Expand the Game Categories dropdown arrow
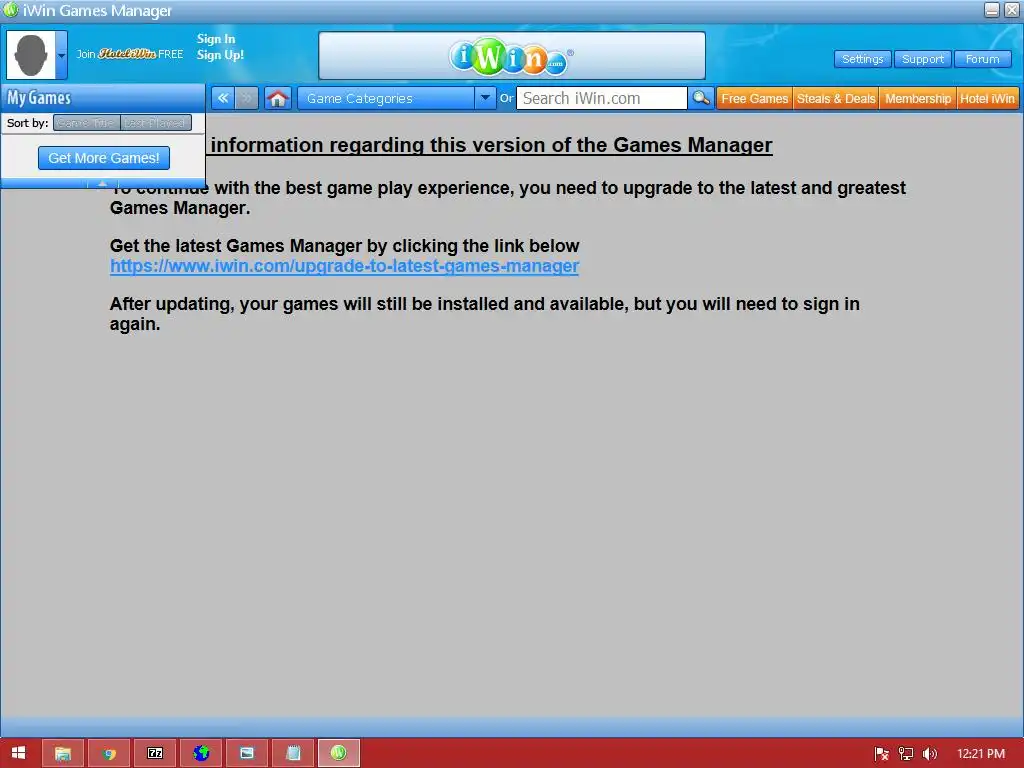The width and height of the screenshot is (1024, 768). (x=485, y=99)
